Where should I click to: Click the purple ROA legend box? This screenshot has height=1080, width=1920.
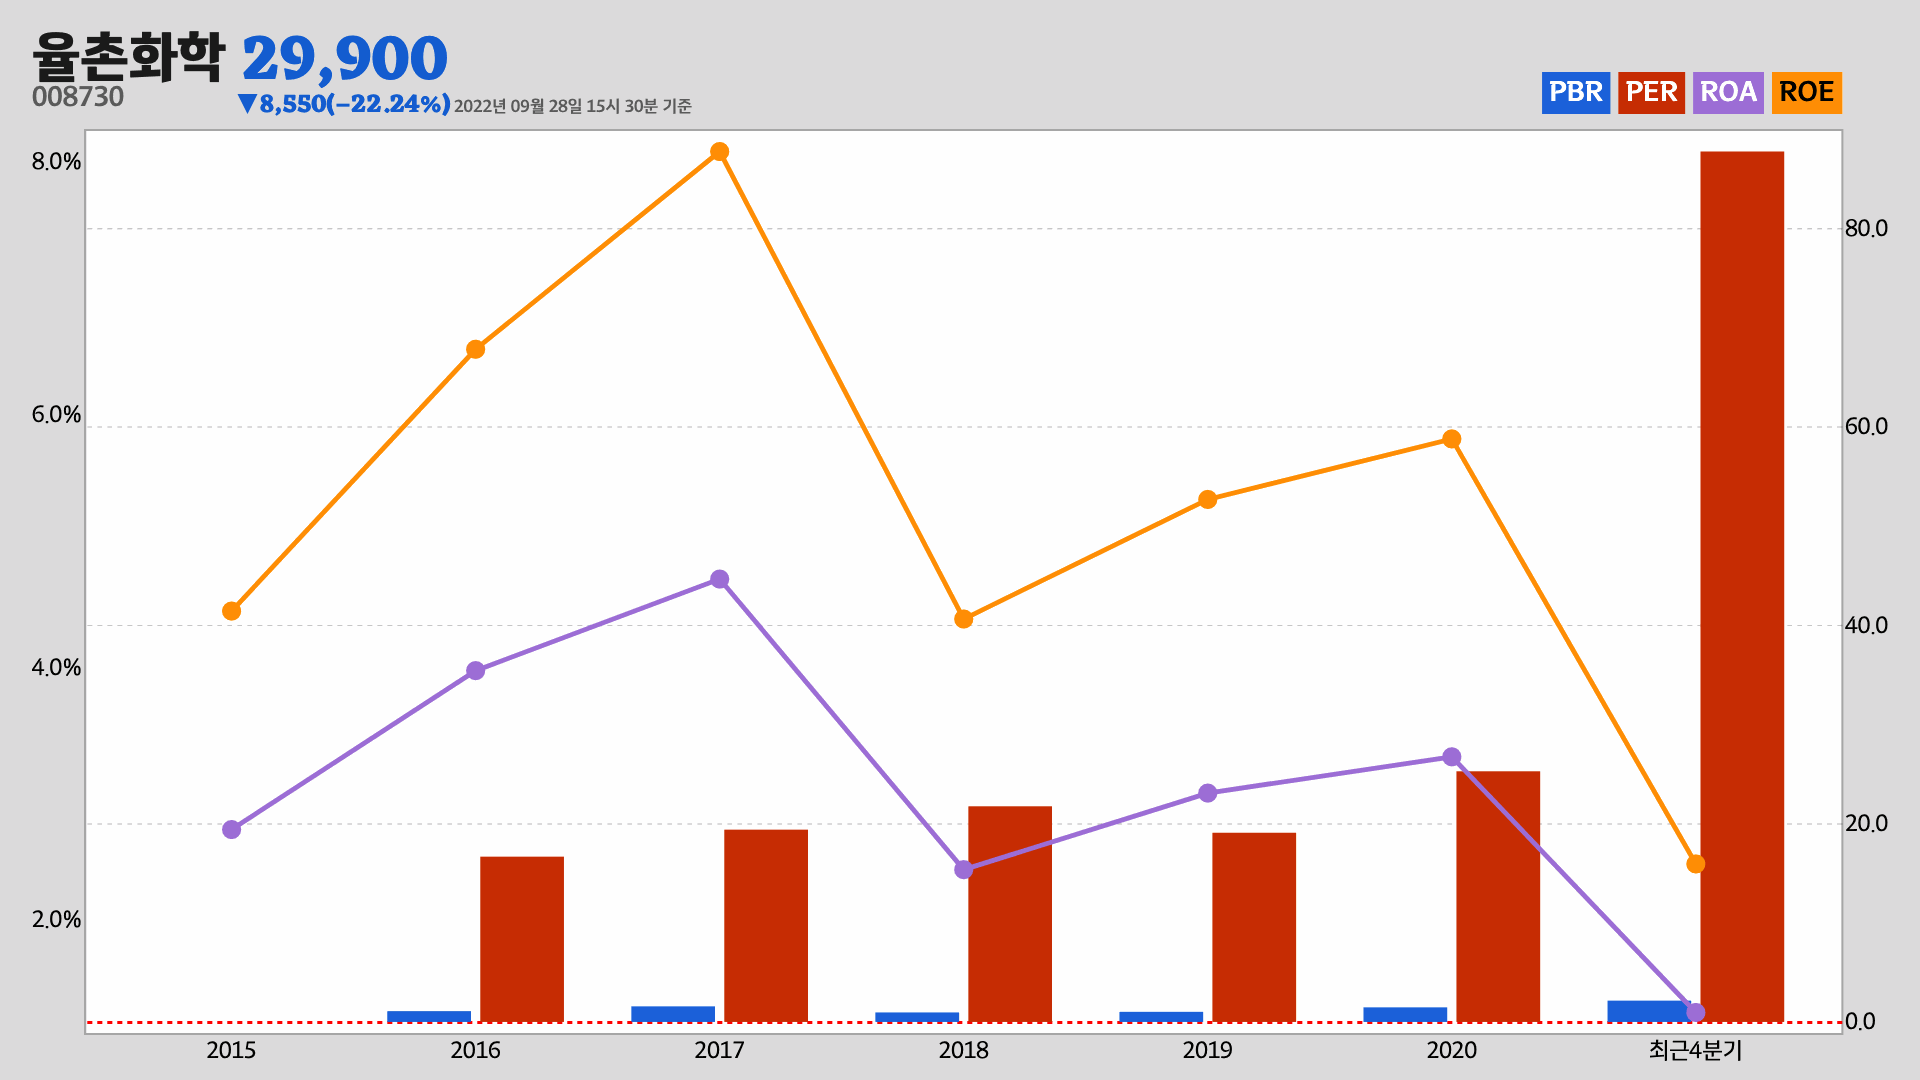click(x=1728, y=92)
